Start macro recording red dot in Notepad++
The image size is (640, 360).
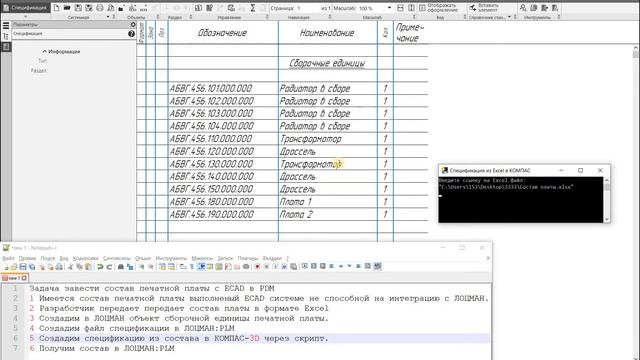(x=257, y=267)
